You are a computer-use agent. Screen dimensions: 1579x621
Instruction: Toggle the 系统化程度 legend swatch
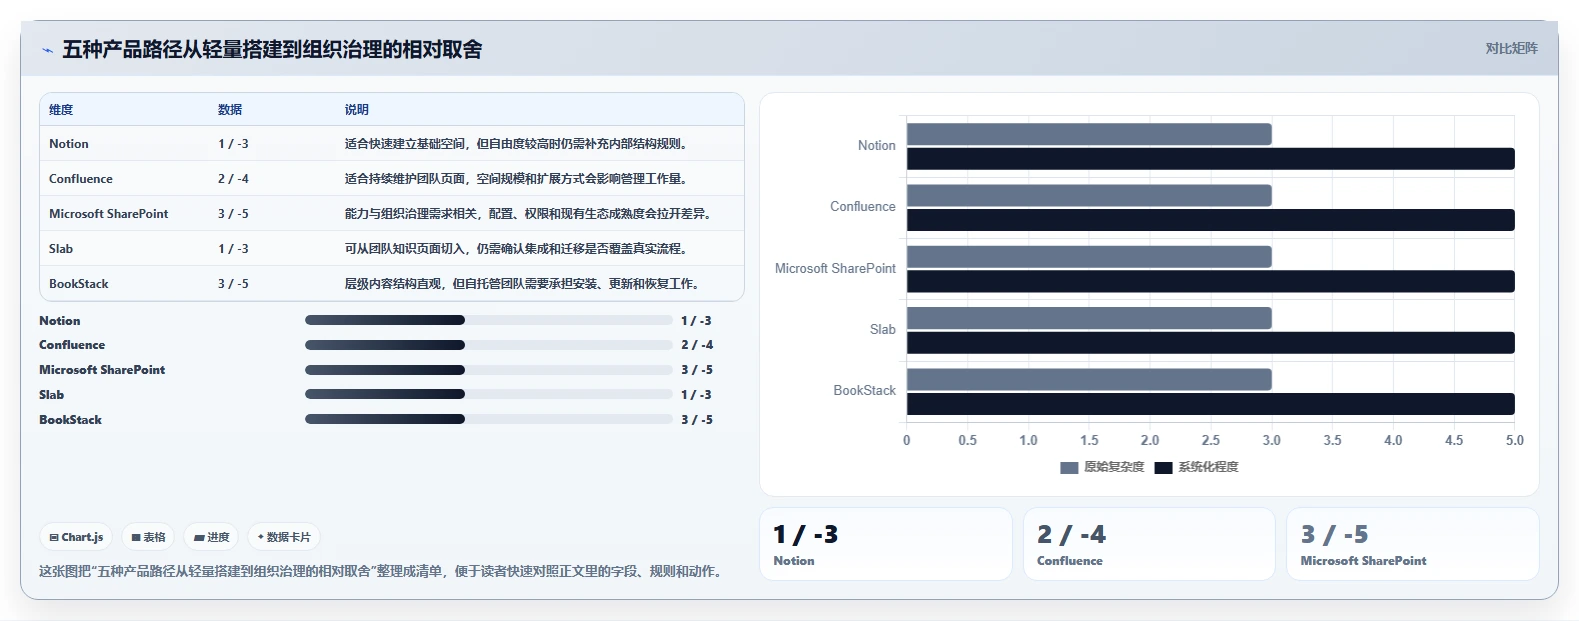coord(1163,467)
